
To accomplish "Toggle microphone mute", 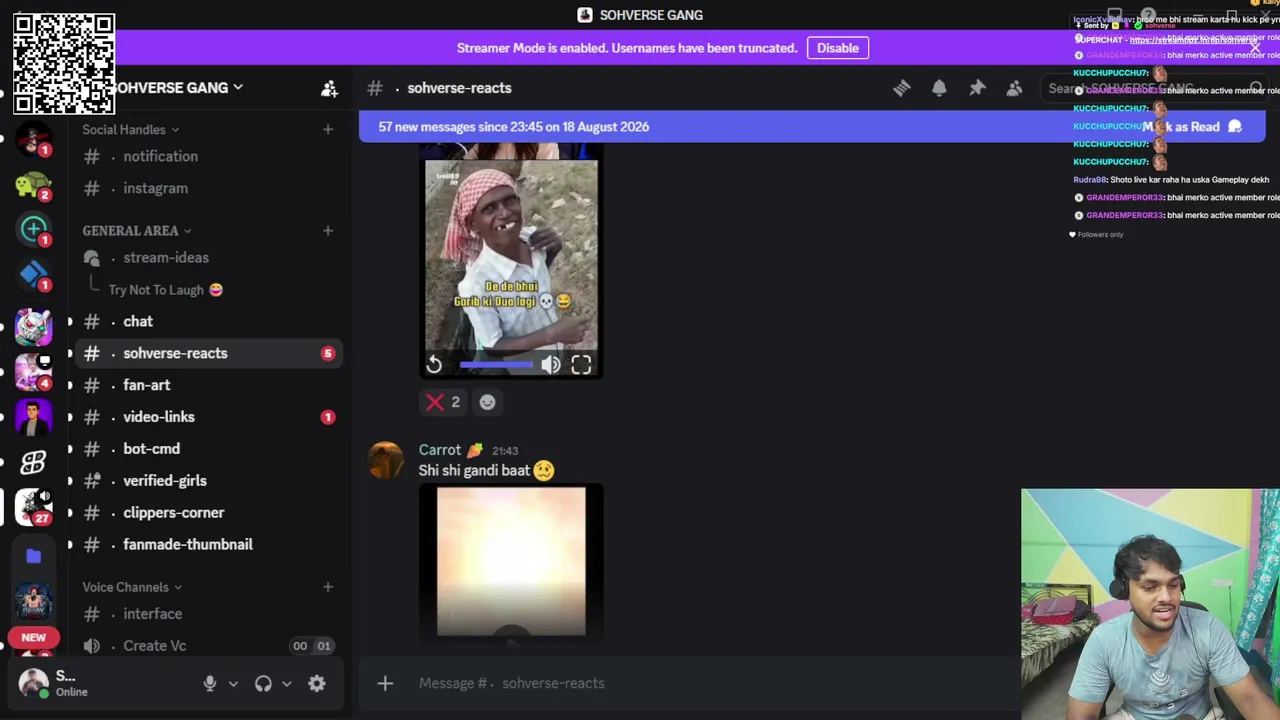I will point(210,683).
